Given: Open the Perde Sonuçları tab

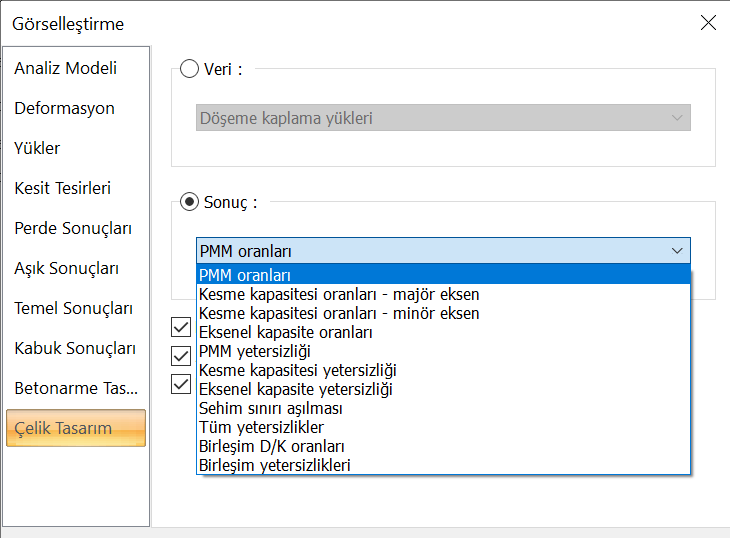Looking at the screenshot, I should coord(73,228).
